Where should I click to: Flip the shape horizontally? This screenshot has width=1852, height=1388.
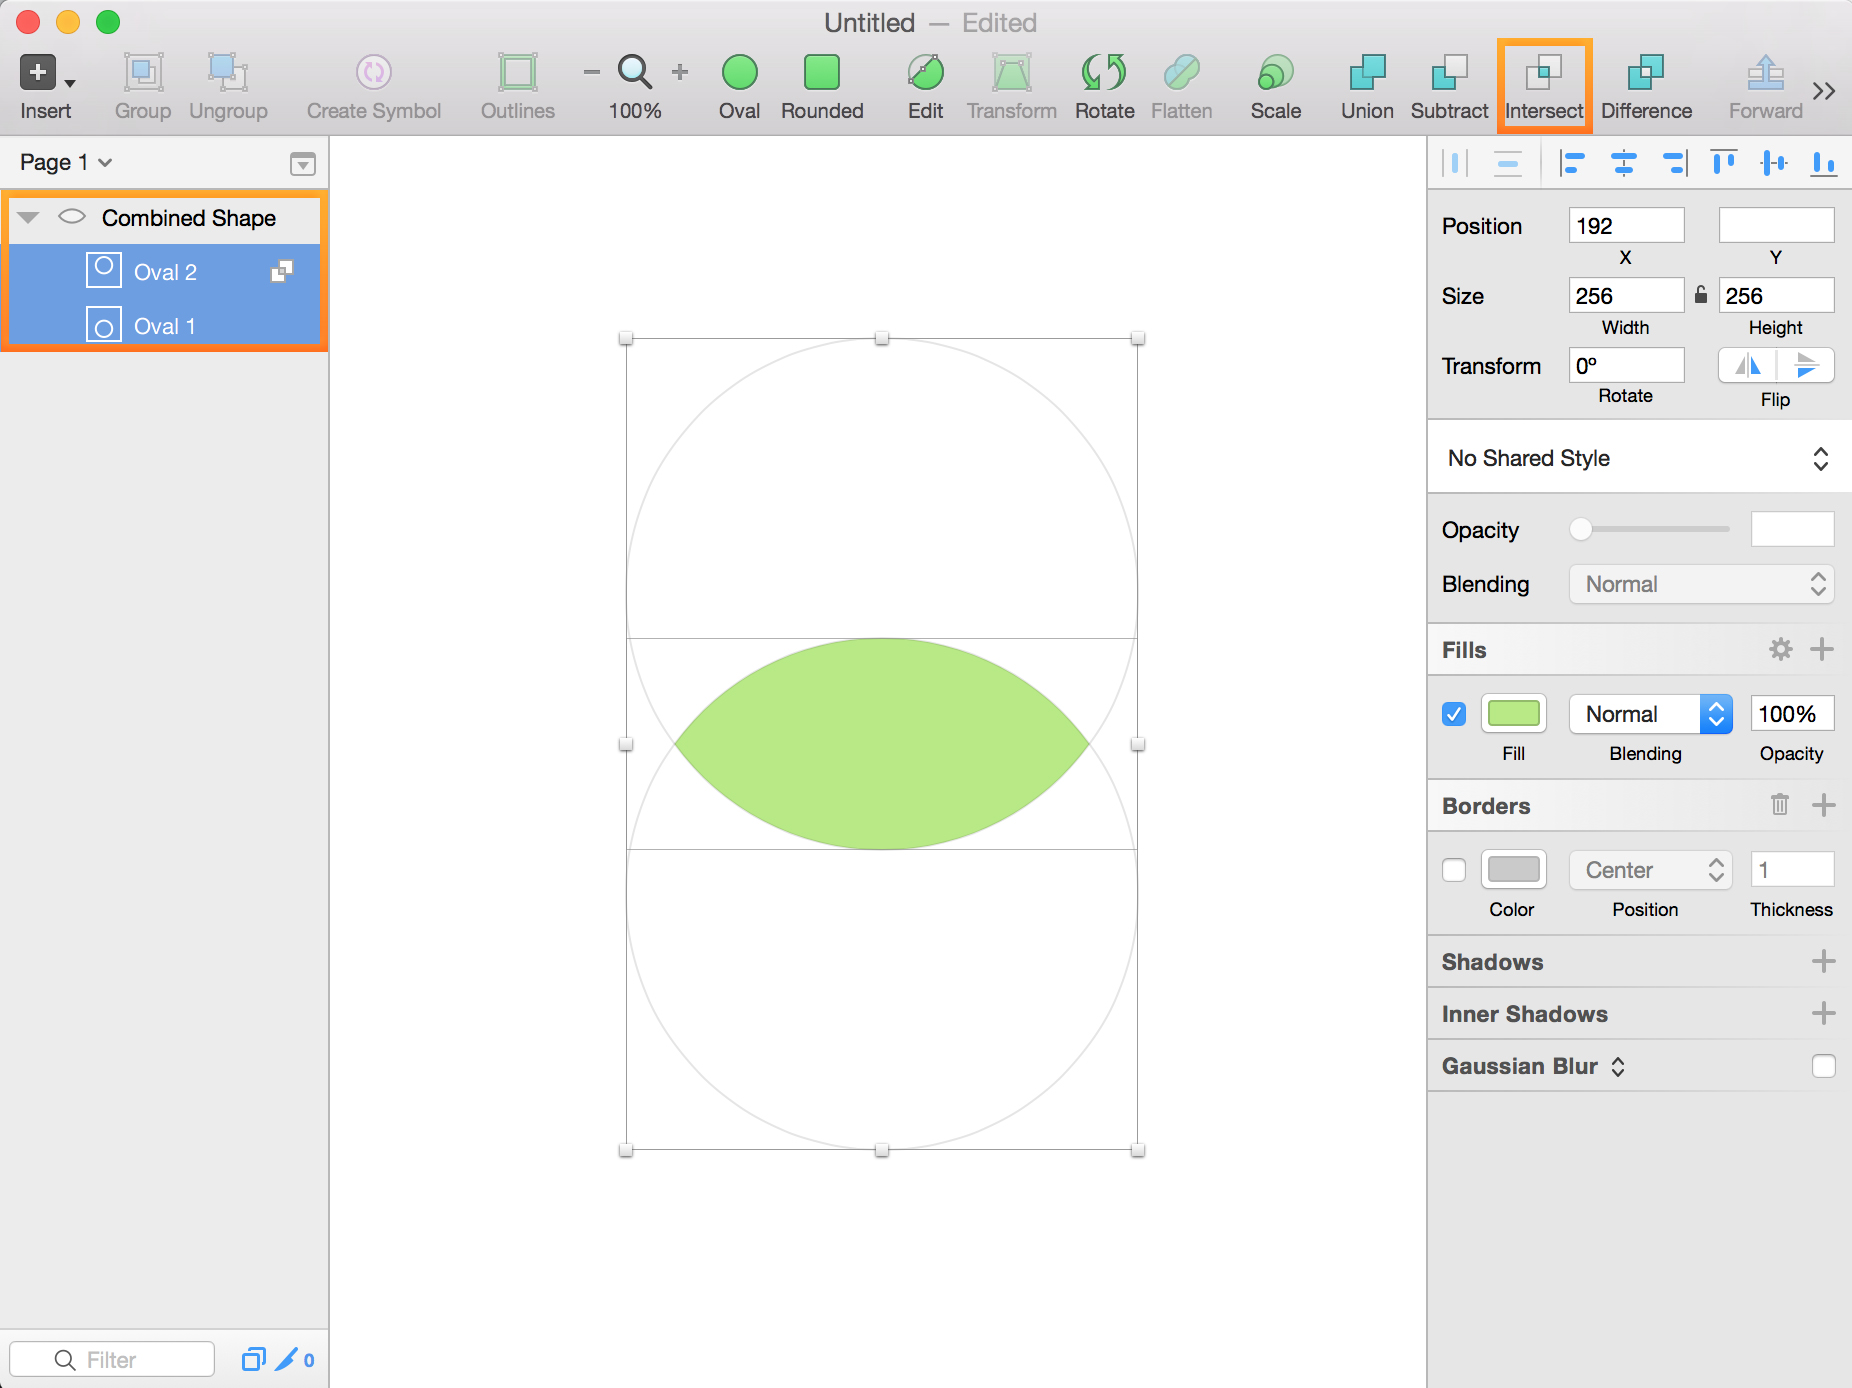tap(1747, 365)
